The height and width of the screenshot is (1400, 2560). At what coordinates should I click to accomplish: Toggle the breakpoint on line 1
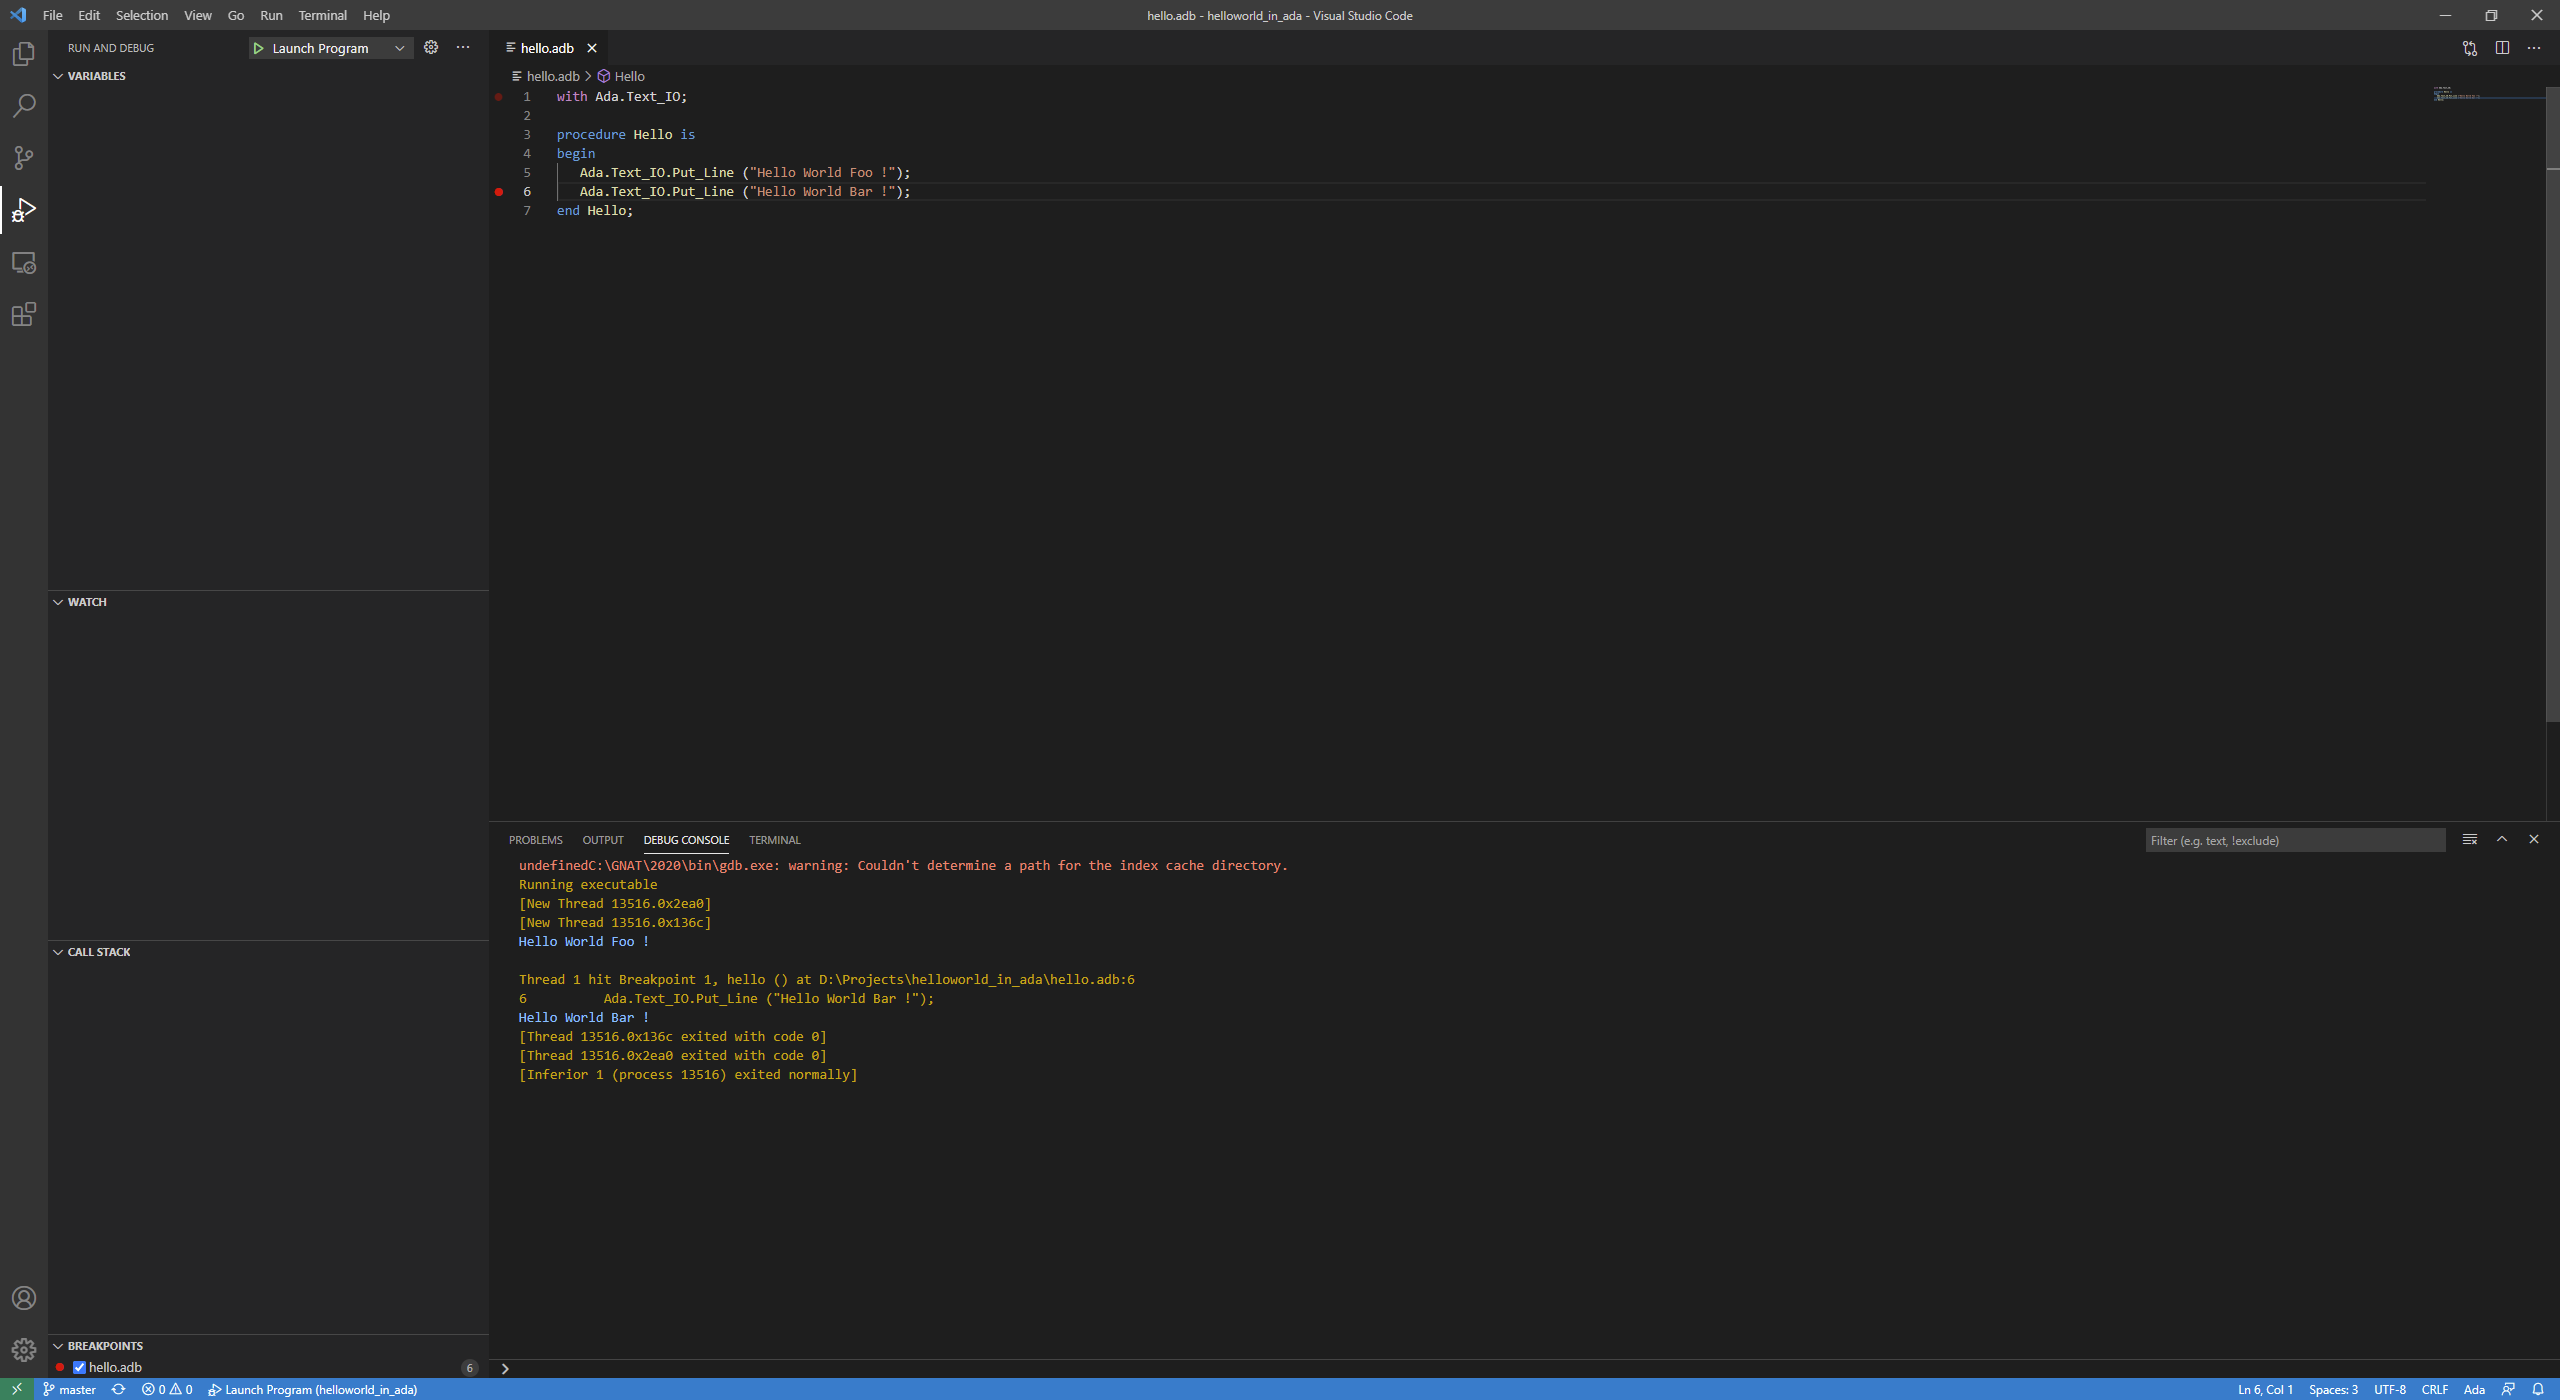coord(499,97)
